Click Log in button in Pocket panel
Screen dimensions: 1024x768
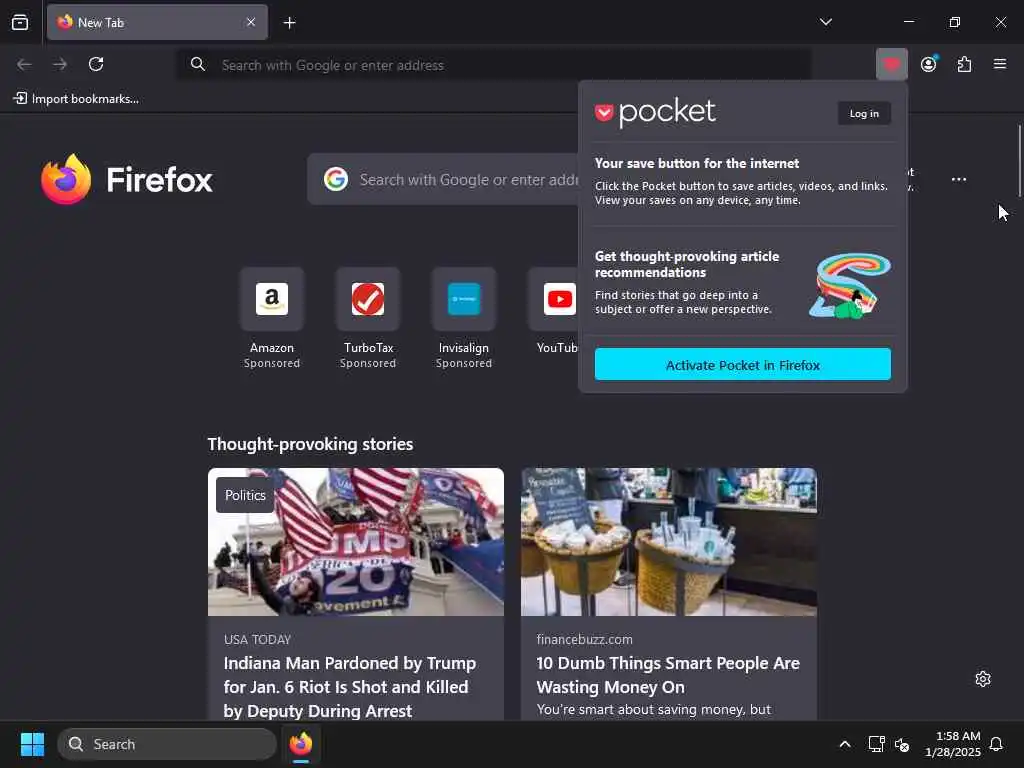pyautogui.click(x=864, y=114)
